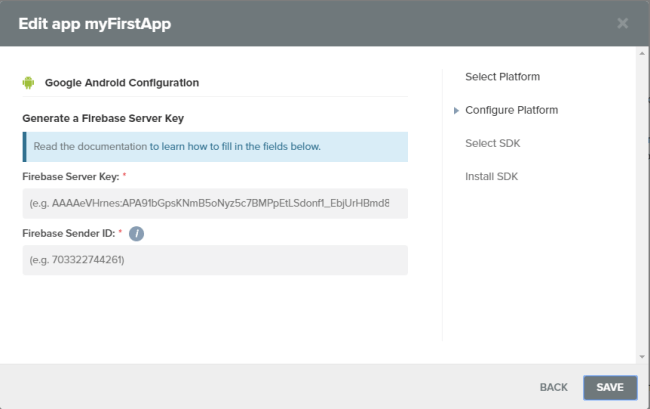Focus the Firebase Sender ID input field
650x409 pixels.
[x=215, y=260]
